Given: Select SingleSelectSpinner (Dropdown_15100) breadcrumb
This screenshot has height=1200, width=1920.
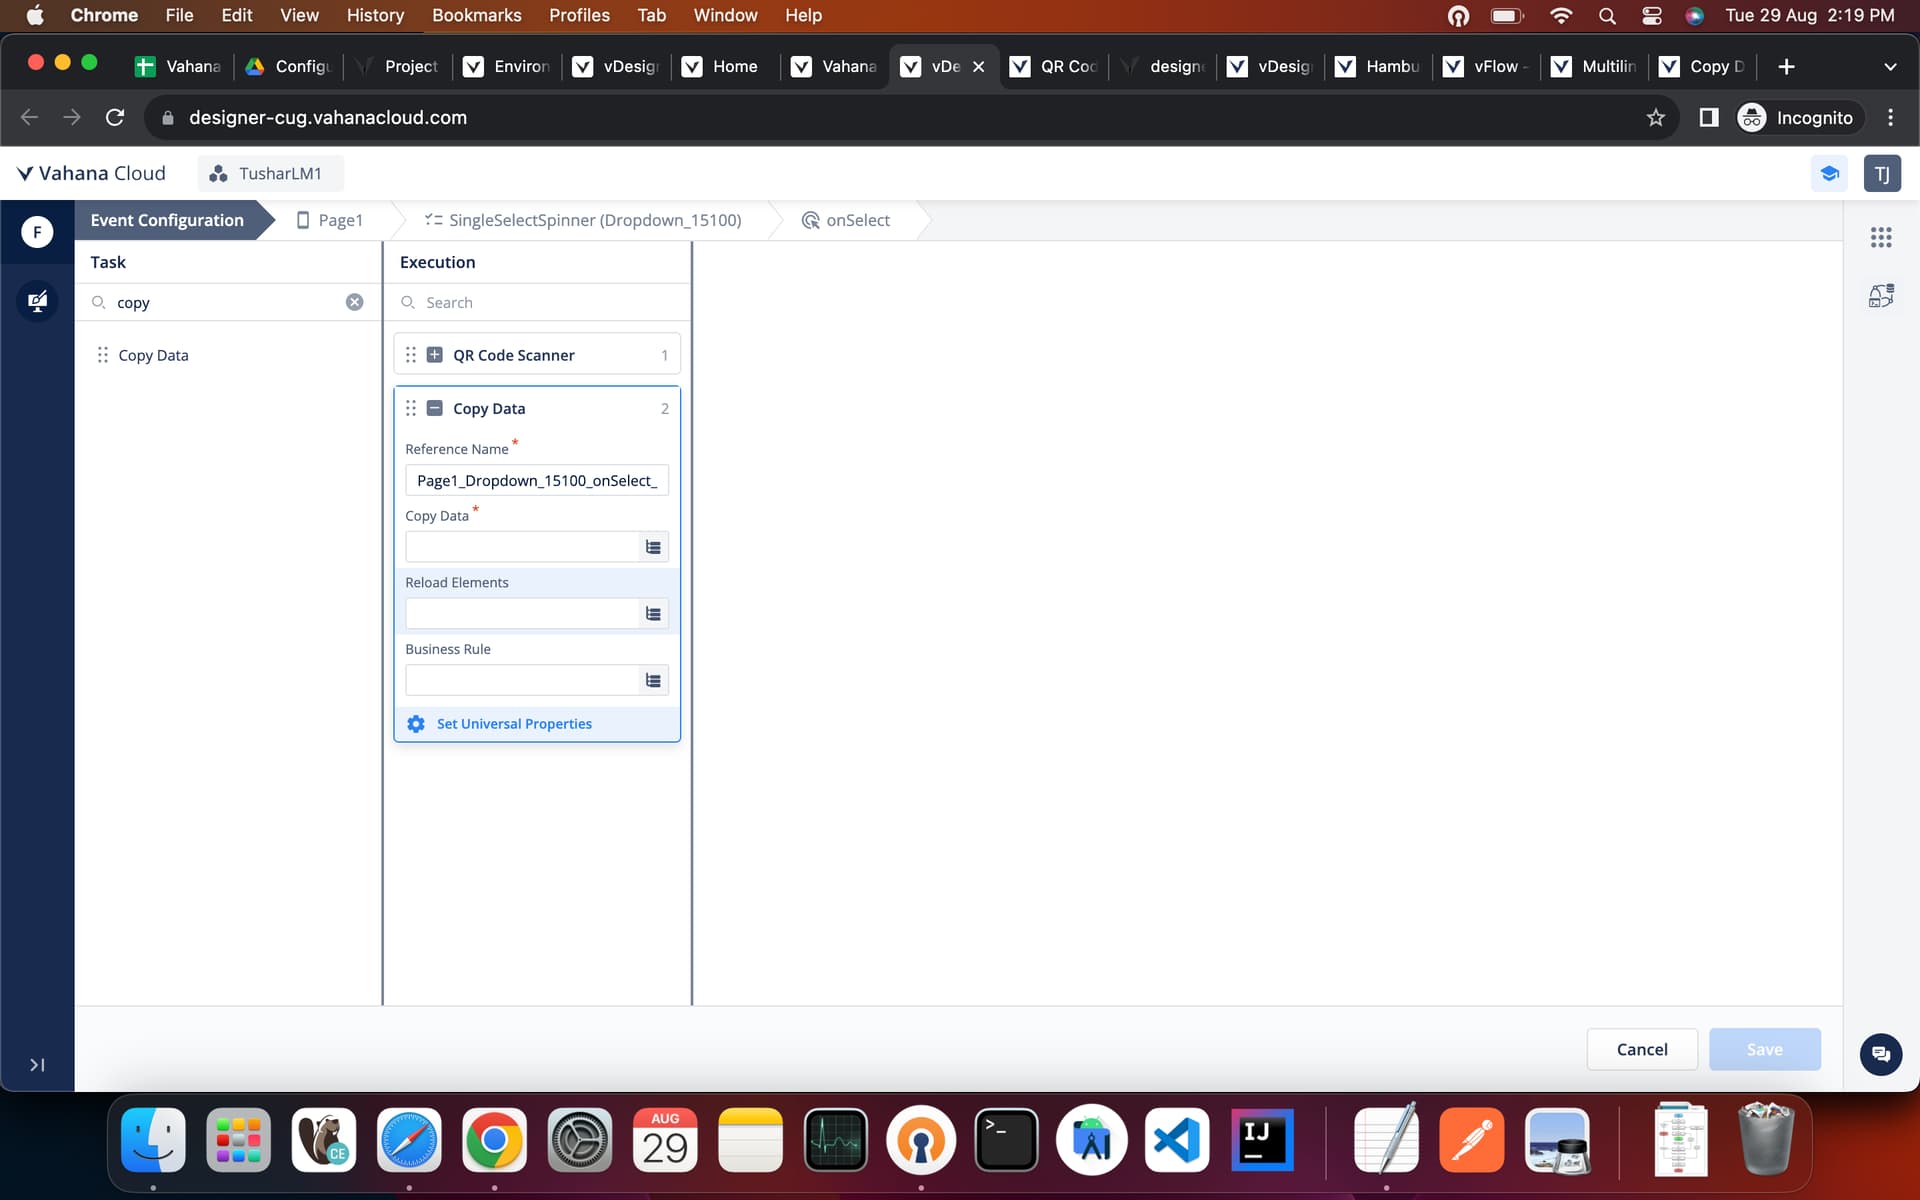Looking at the screenshot, I should coord(583,220).
